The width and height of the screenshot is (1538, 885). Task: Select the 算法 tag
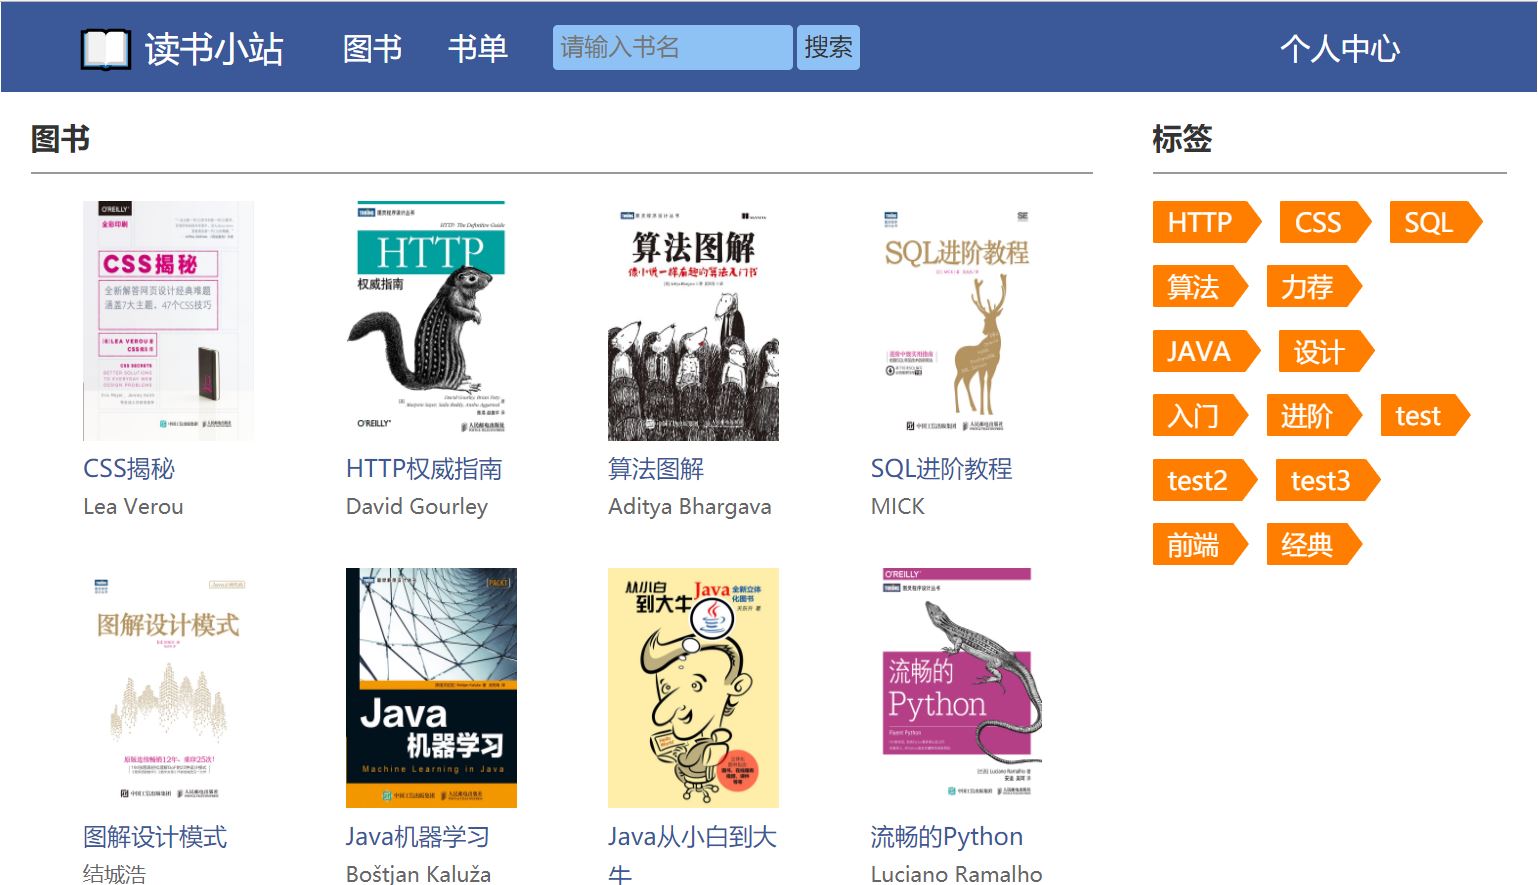(x=1200, y=287)
